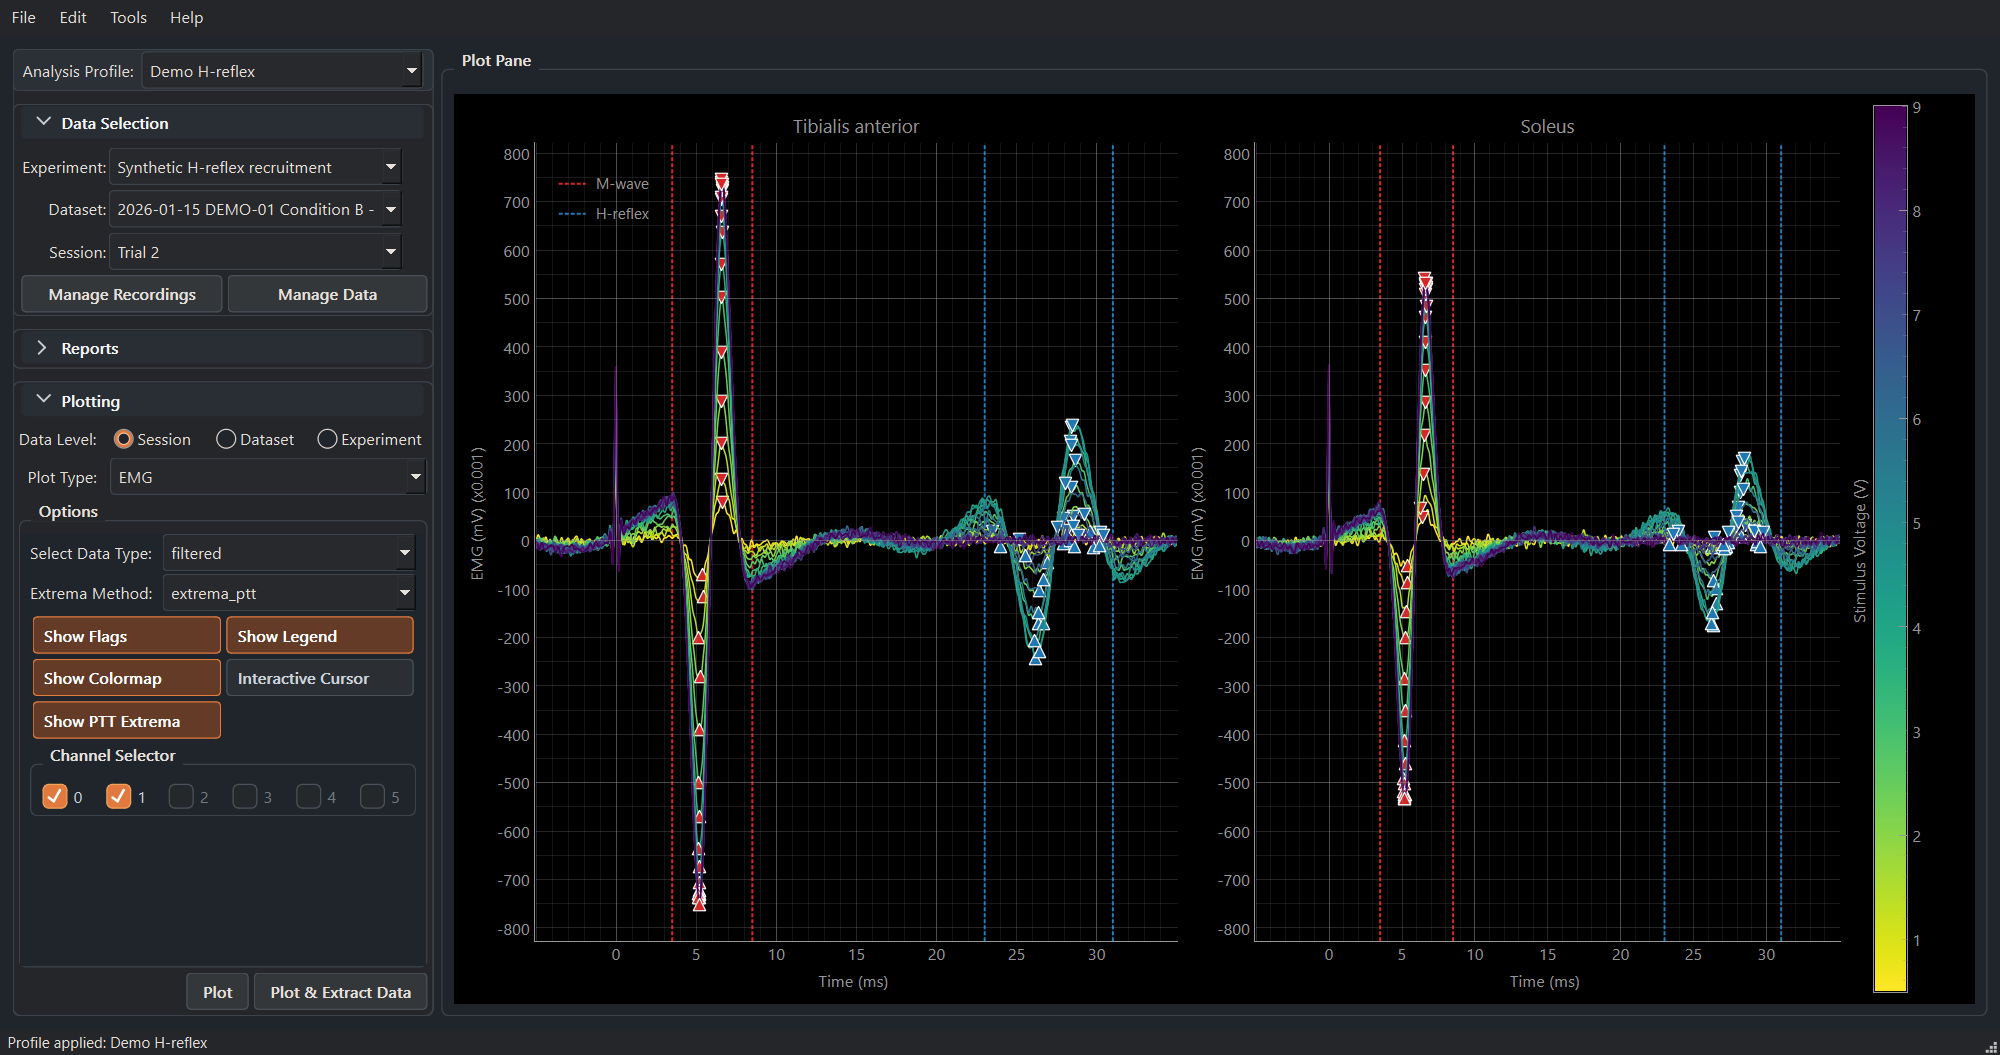The height and width of the screenshot is (1055, 2000).
Task: Click the M-wave legend entry
Action: (604, 184)
